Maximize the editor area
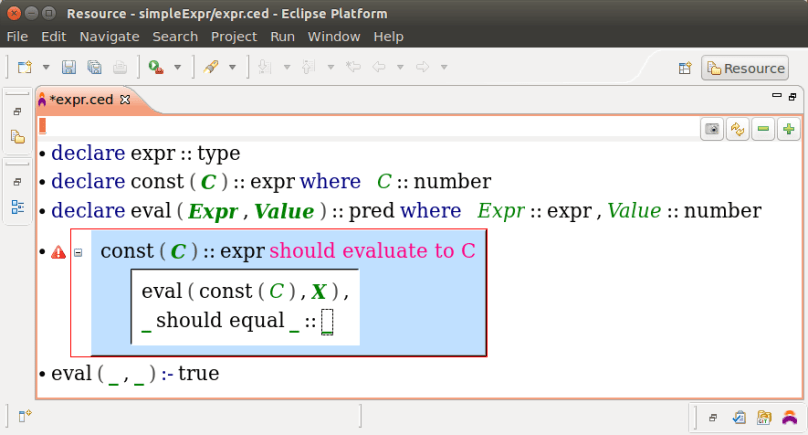 tap(792, 96)
